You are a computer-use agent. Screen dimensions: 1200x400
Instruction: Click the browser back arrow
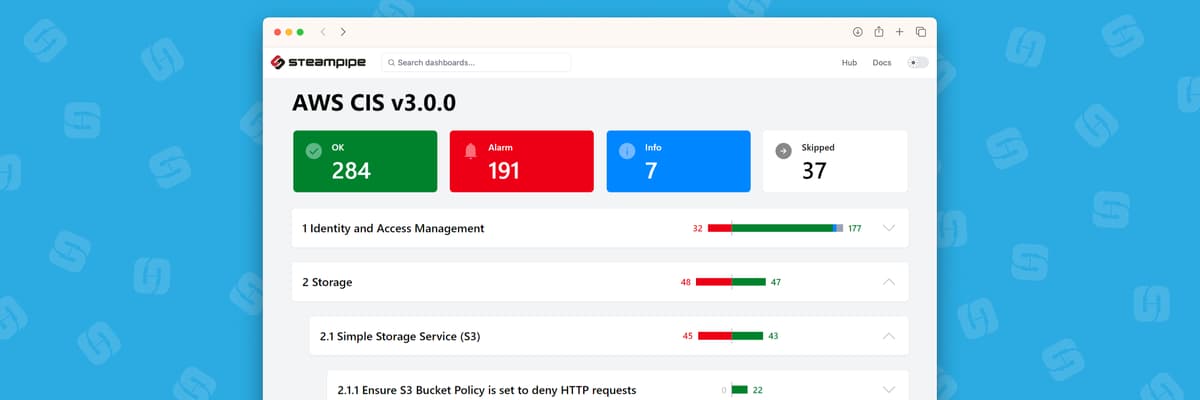click(x=323, y=32)
